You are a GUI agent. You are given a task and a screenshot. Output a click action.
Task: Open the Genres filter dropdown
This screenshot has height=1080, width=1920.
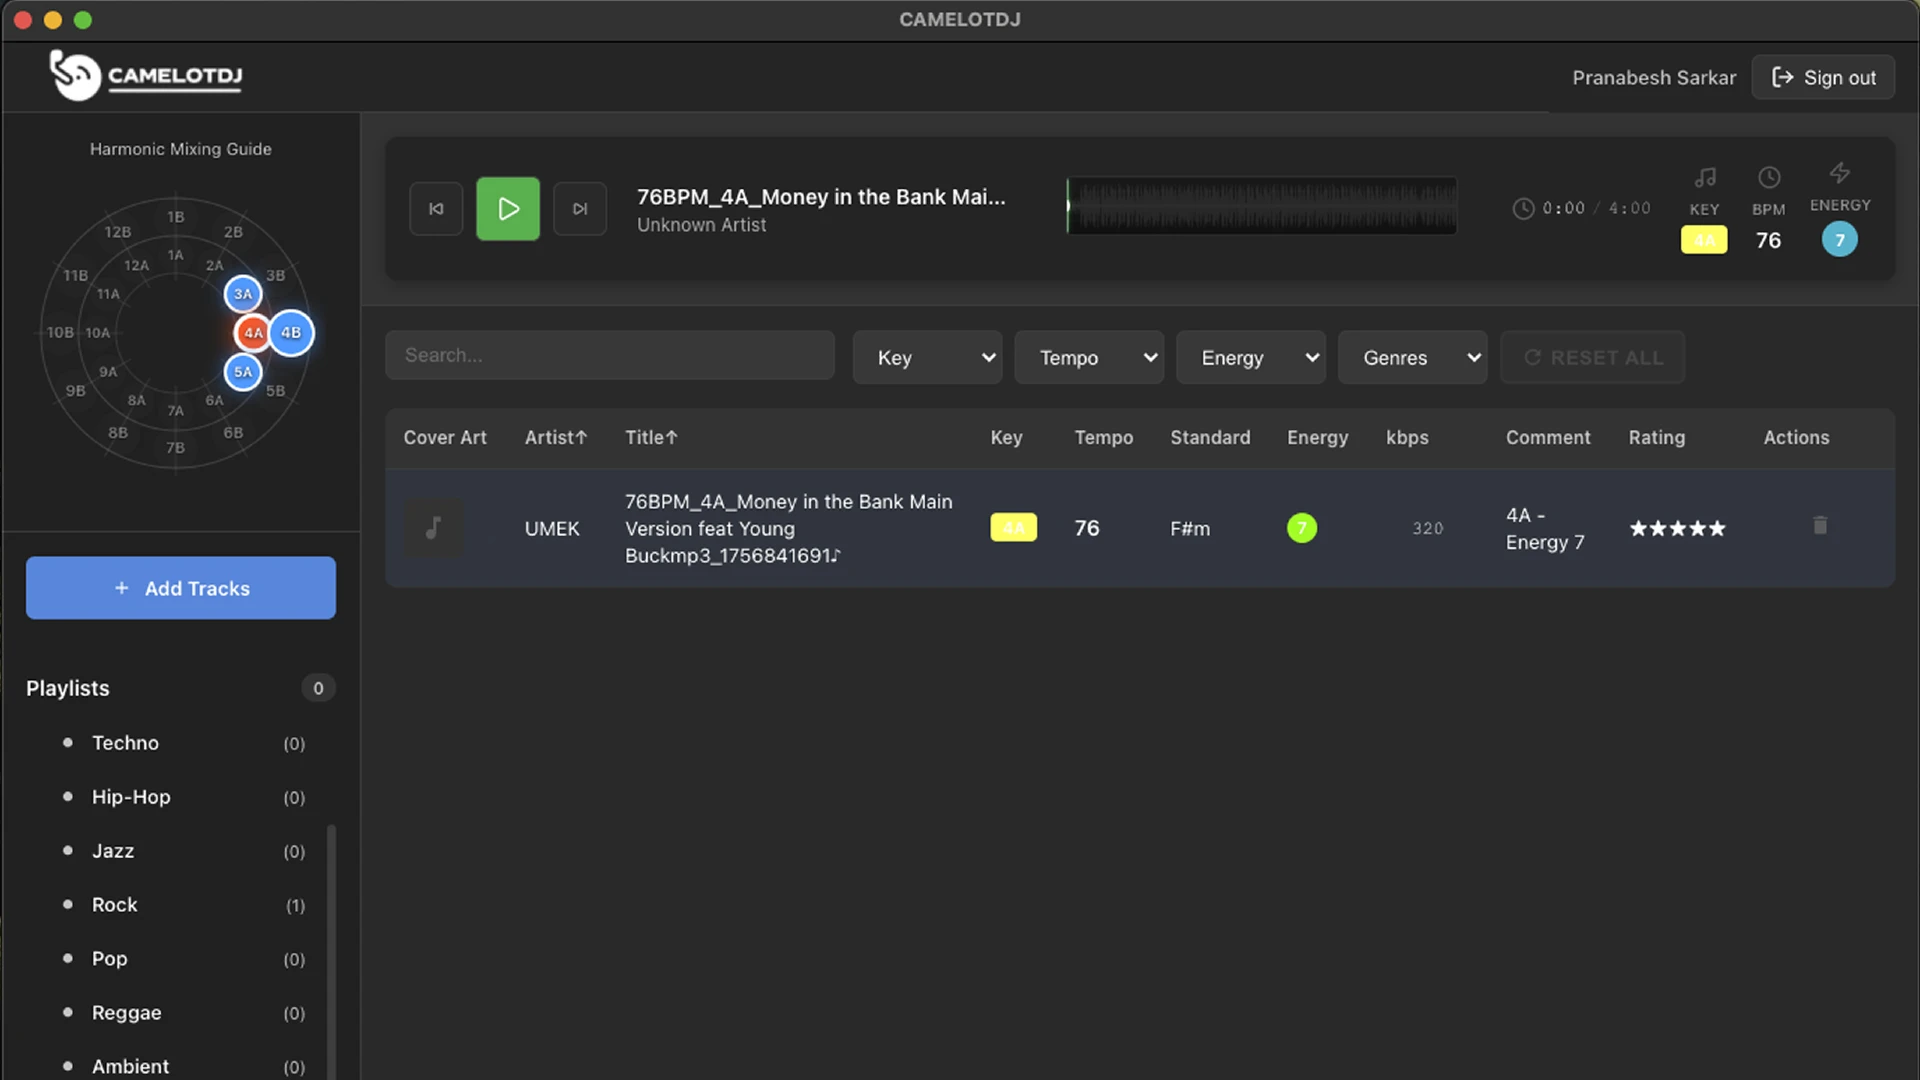pyautogui.click(x=1413, y=357)
